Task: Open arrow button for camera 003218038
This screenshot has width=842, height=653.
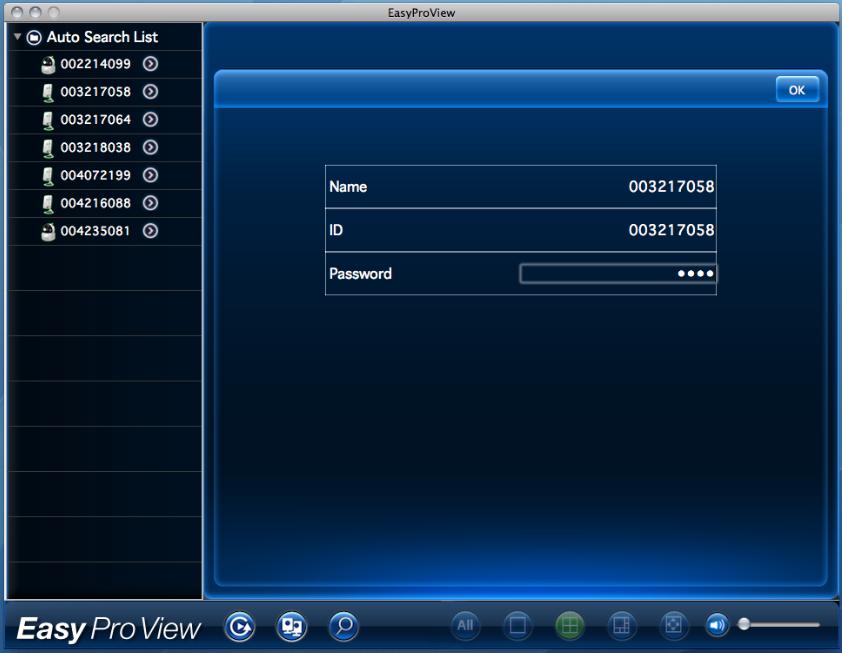Action: [x=150, y=147]
